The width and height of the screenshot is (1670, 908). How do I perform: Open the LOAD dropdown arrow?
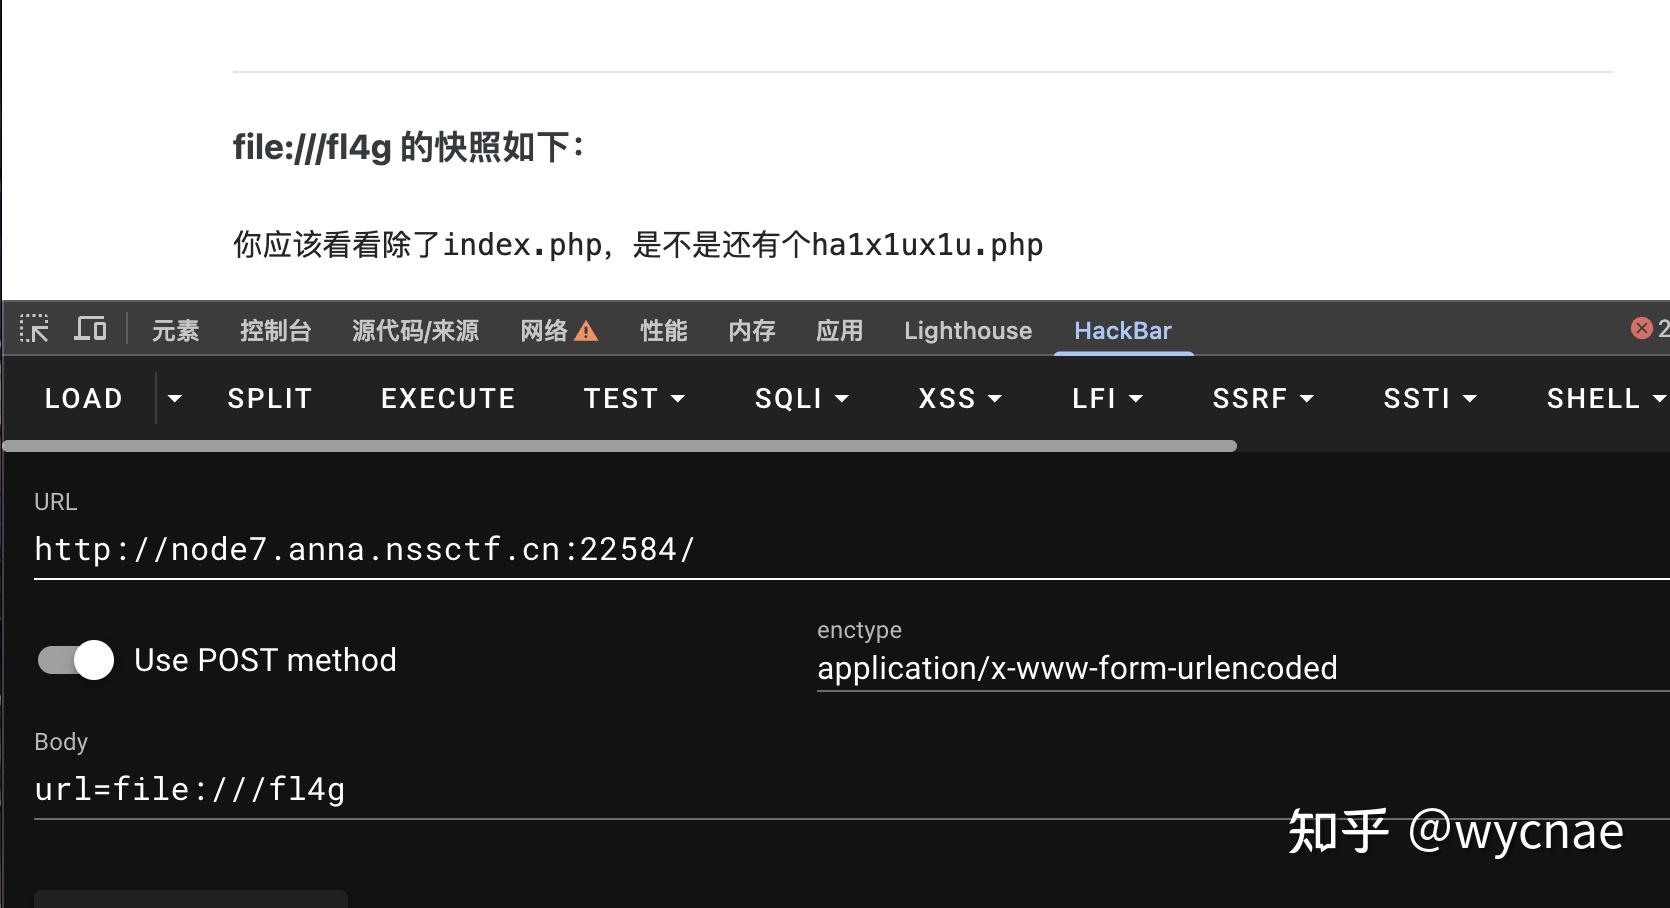coord(174,398)
